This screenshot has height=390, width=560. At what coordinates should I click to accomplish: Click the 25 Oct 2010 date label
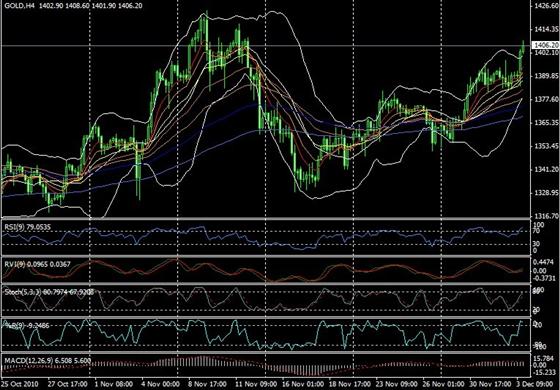click(21, 384)
